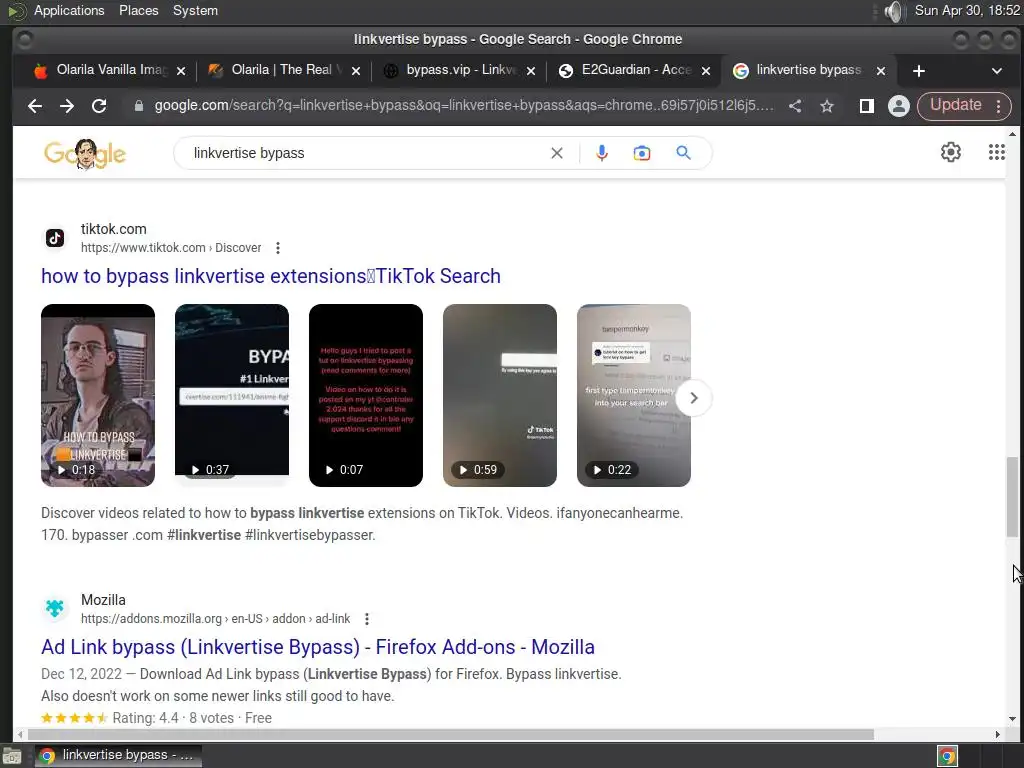Clear the search box text
This screenshot has width=1024, height=768.
tap(557, 153)
